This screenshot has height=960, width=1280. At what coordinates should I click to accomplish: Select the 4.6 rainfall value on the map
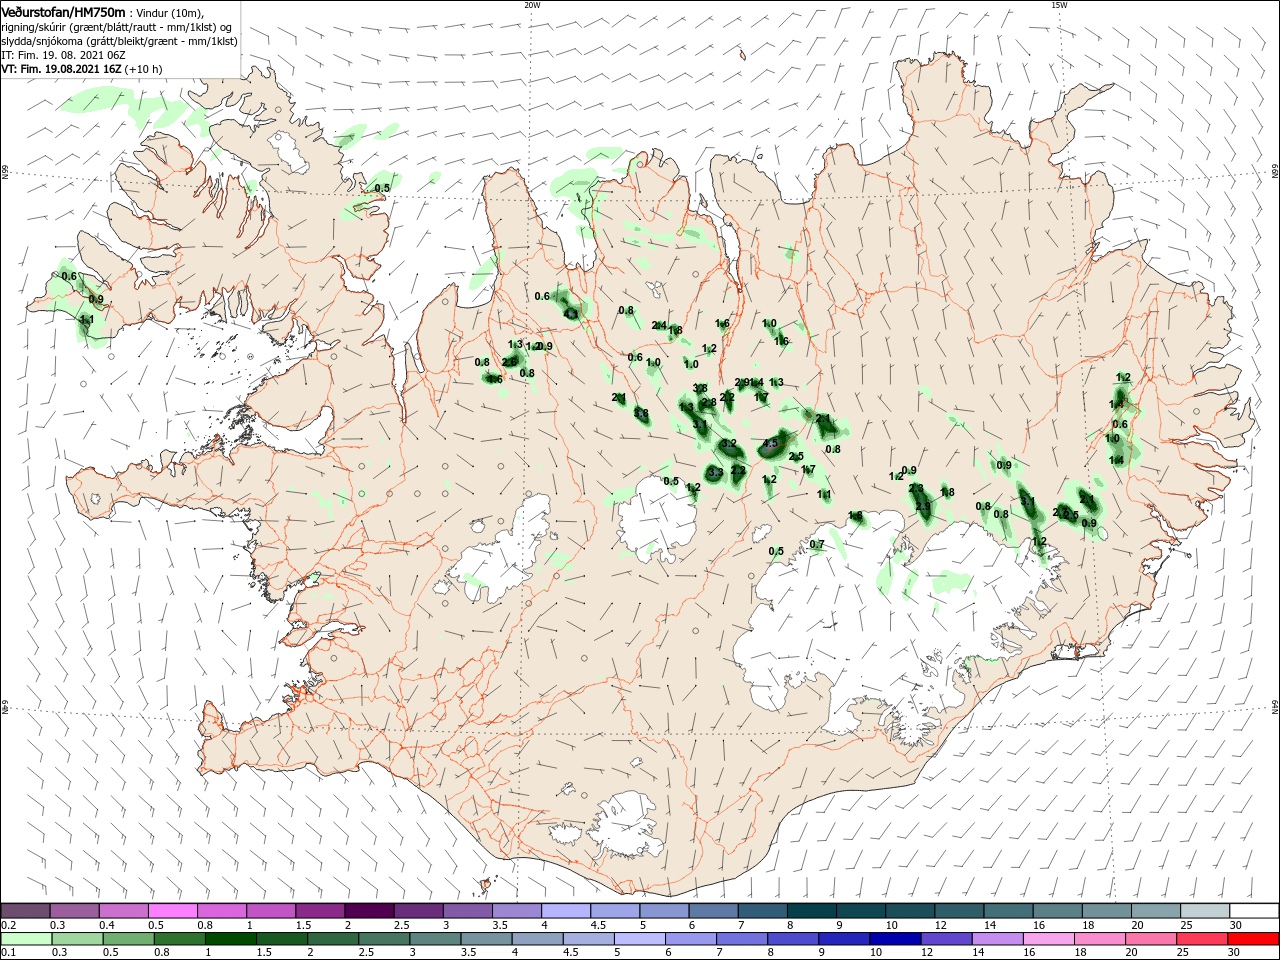click(x=494, y=379)
